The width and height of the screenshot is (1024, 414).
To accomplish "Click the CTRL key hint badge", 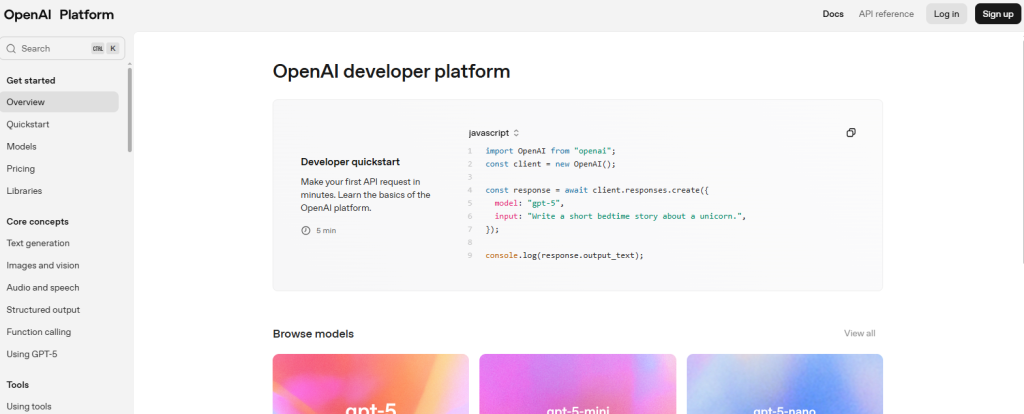I will [x=97, y=48].
